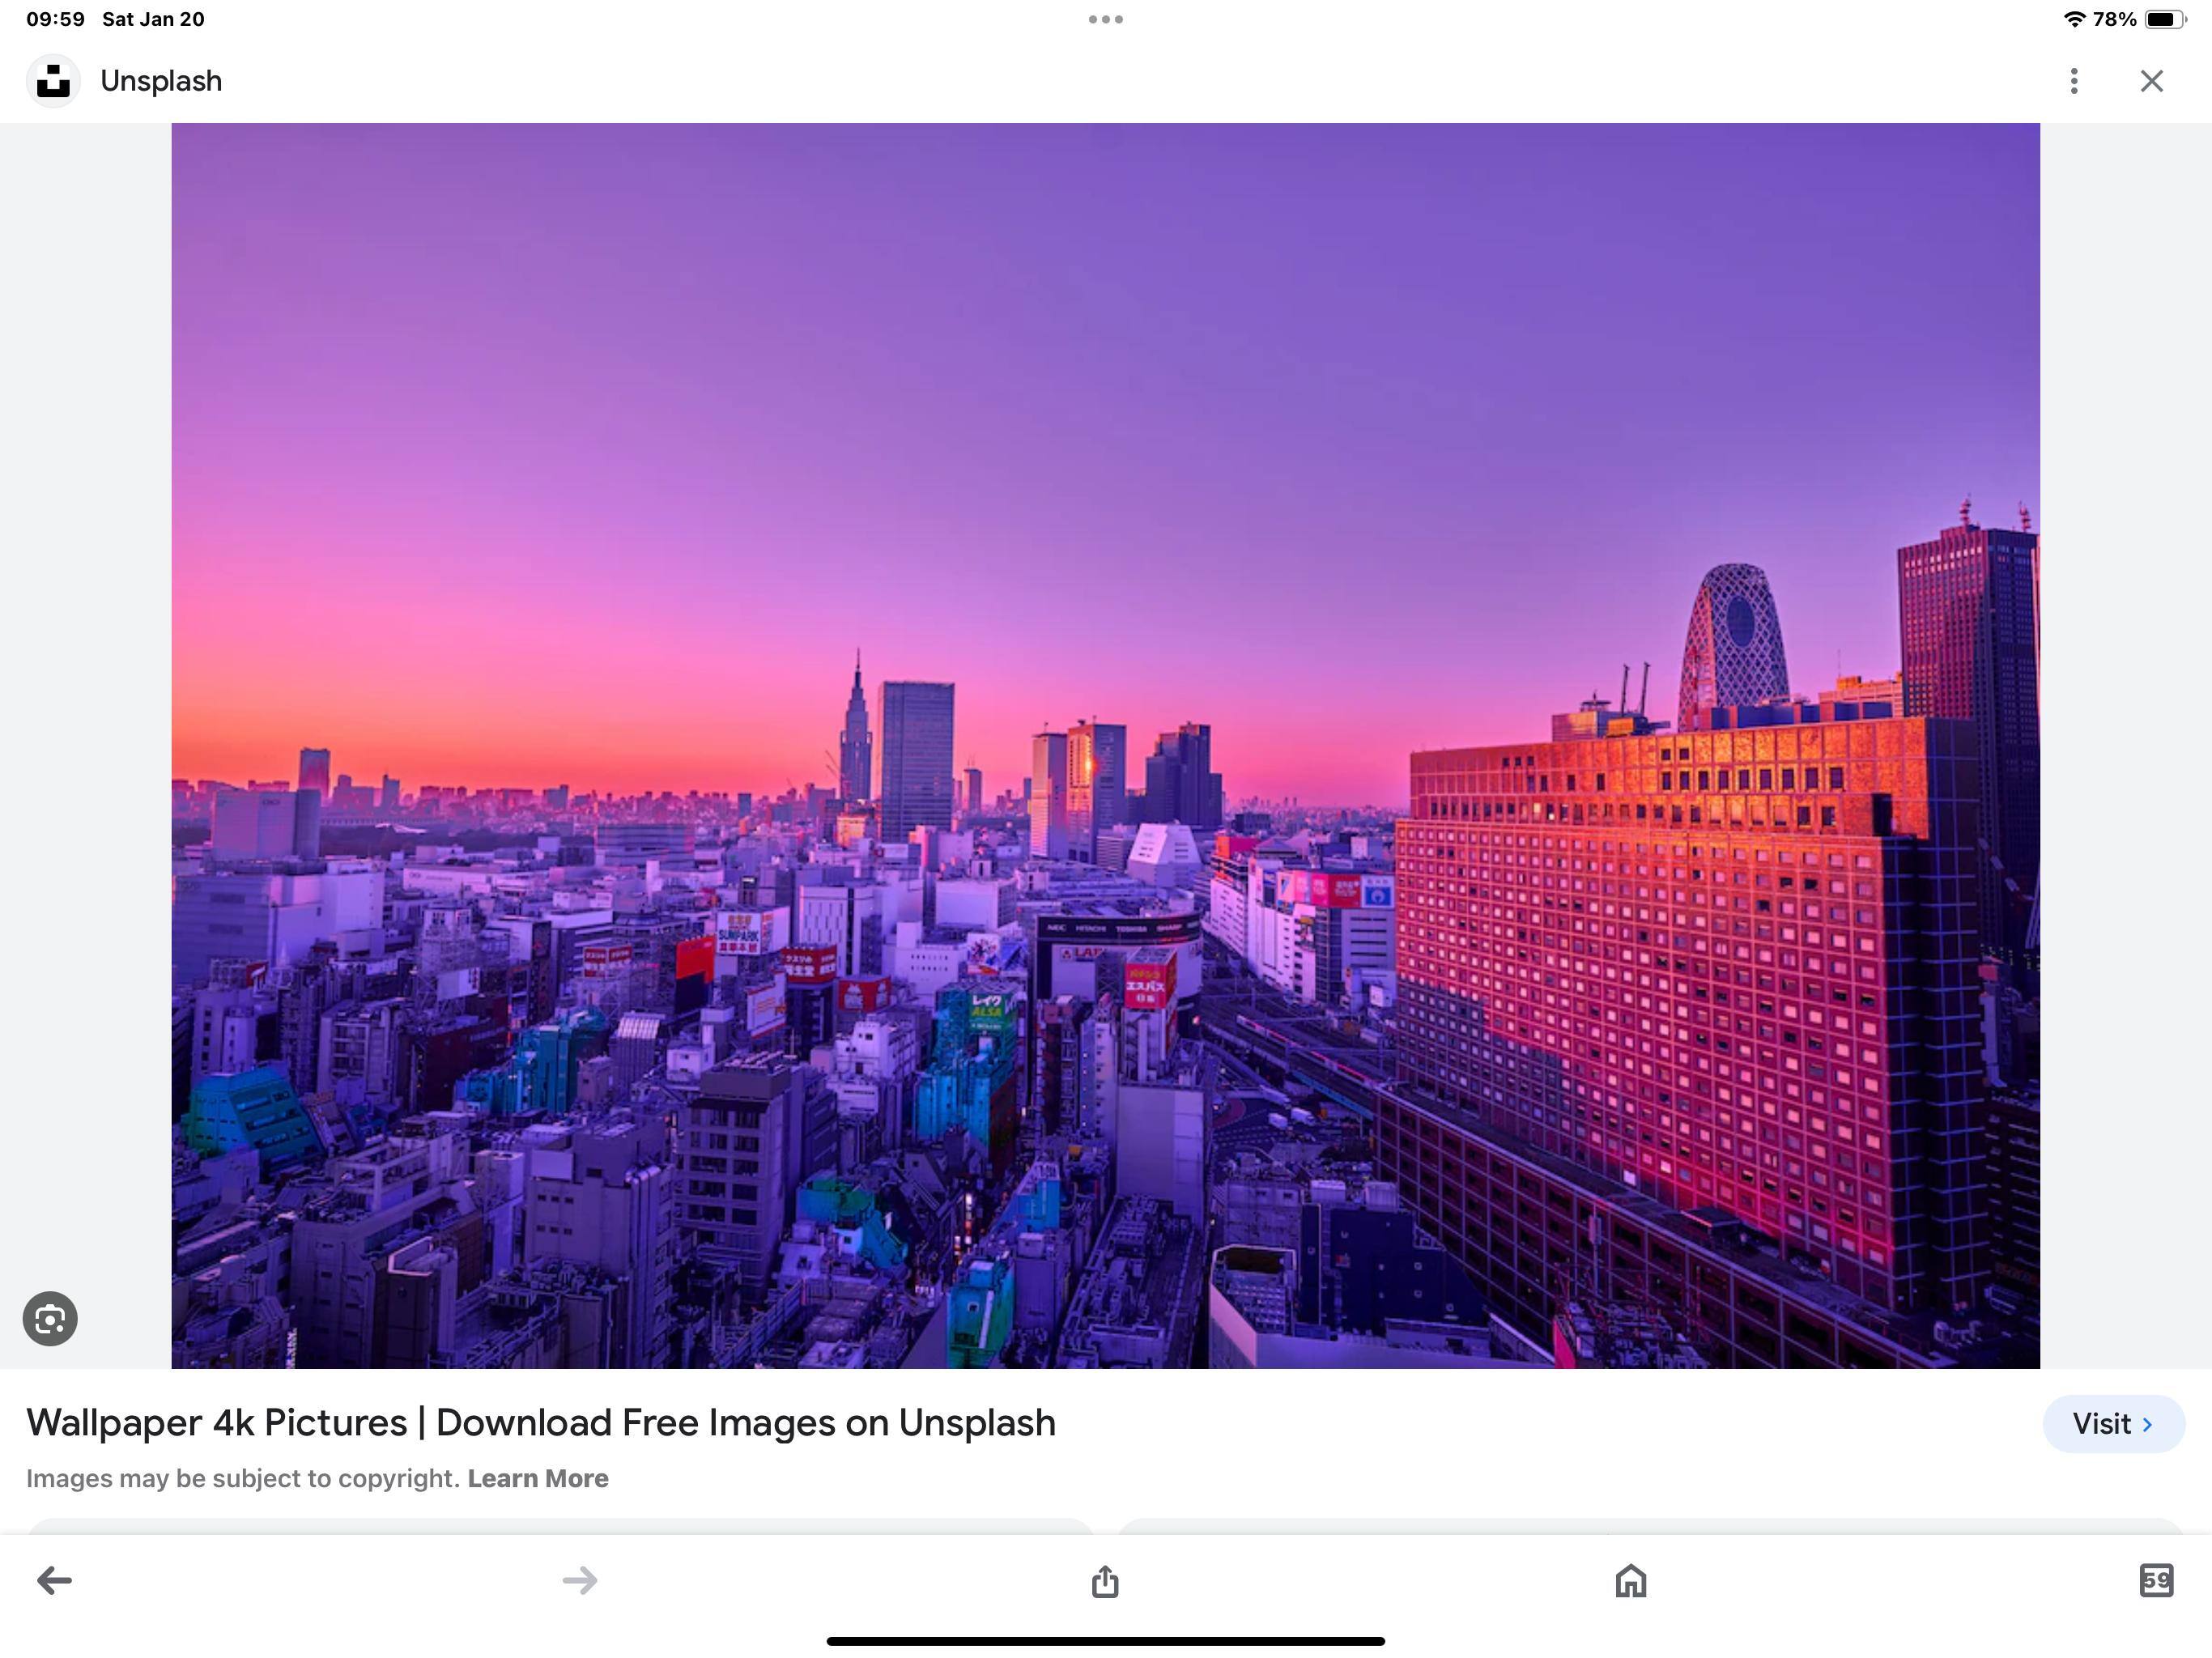Tap the battery percentage indicator
The height and width of the screenshot is (1658, 2212).
click(x=2114, y=19)
